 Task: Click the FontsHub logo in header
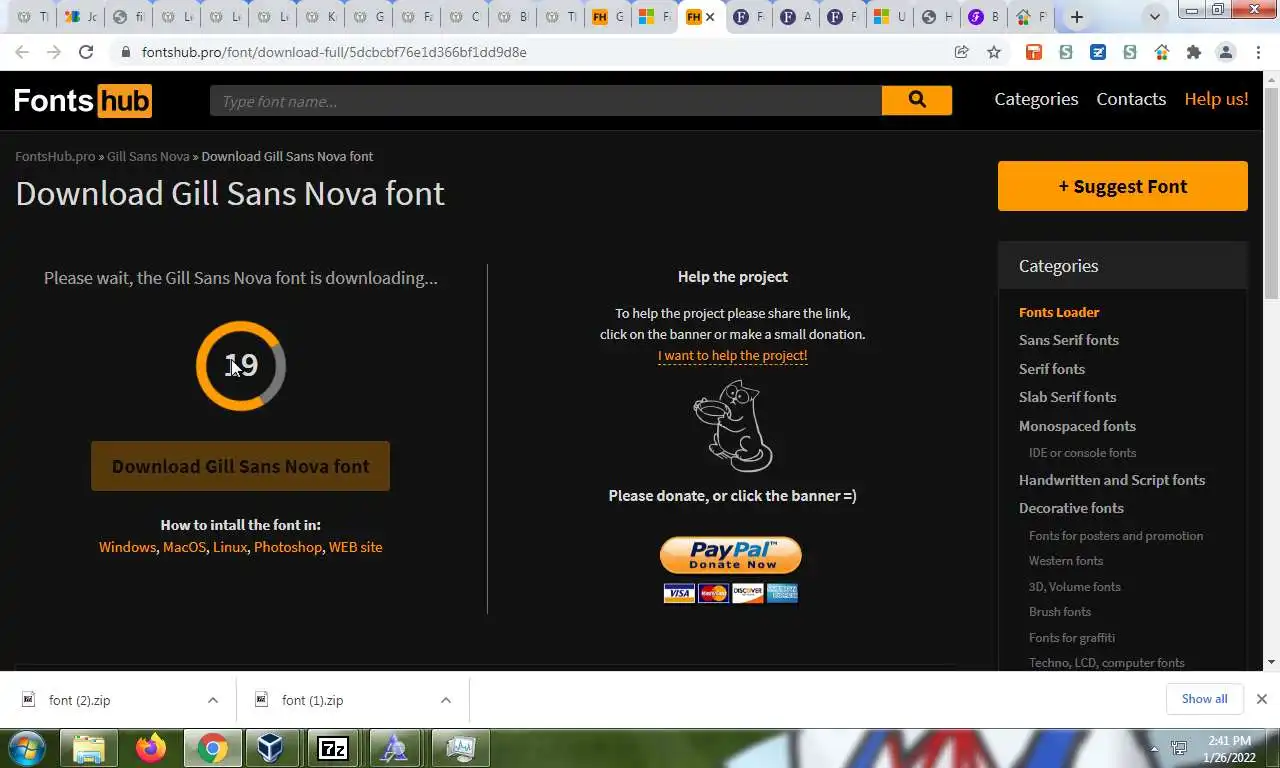click(x=83, y=100)
